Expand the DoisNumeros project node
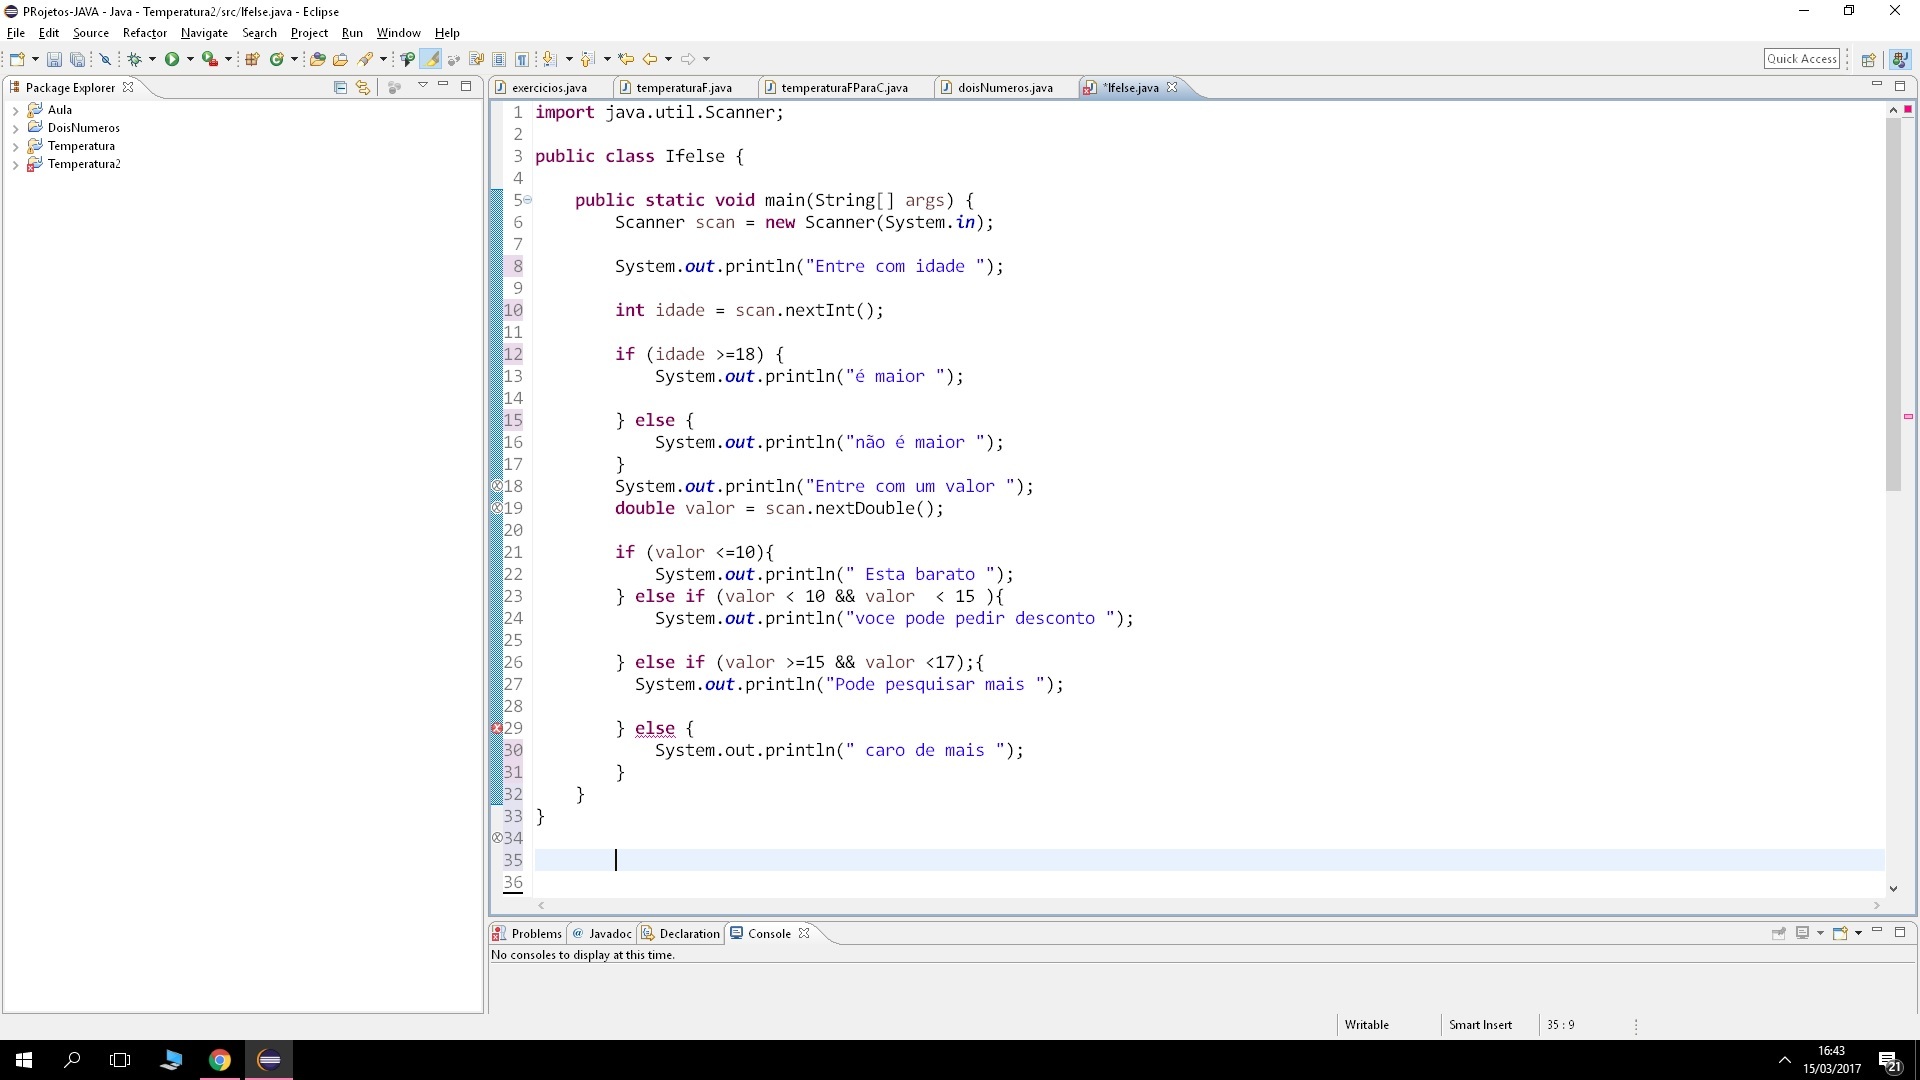This screenshot has width=1920, height=1080. tap(15, 129)
